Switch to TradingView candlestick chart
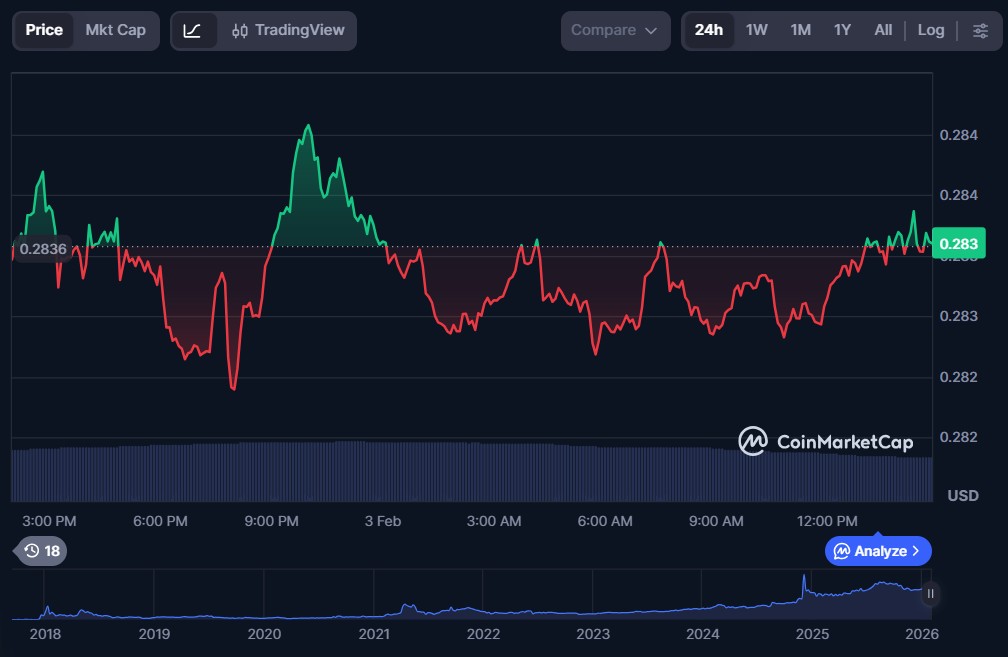 [287, 30]
